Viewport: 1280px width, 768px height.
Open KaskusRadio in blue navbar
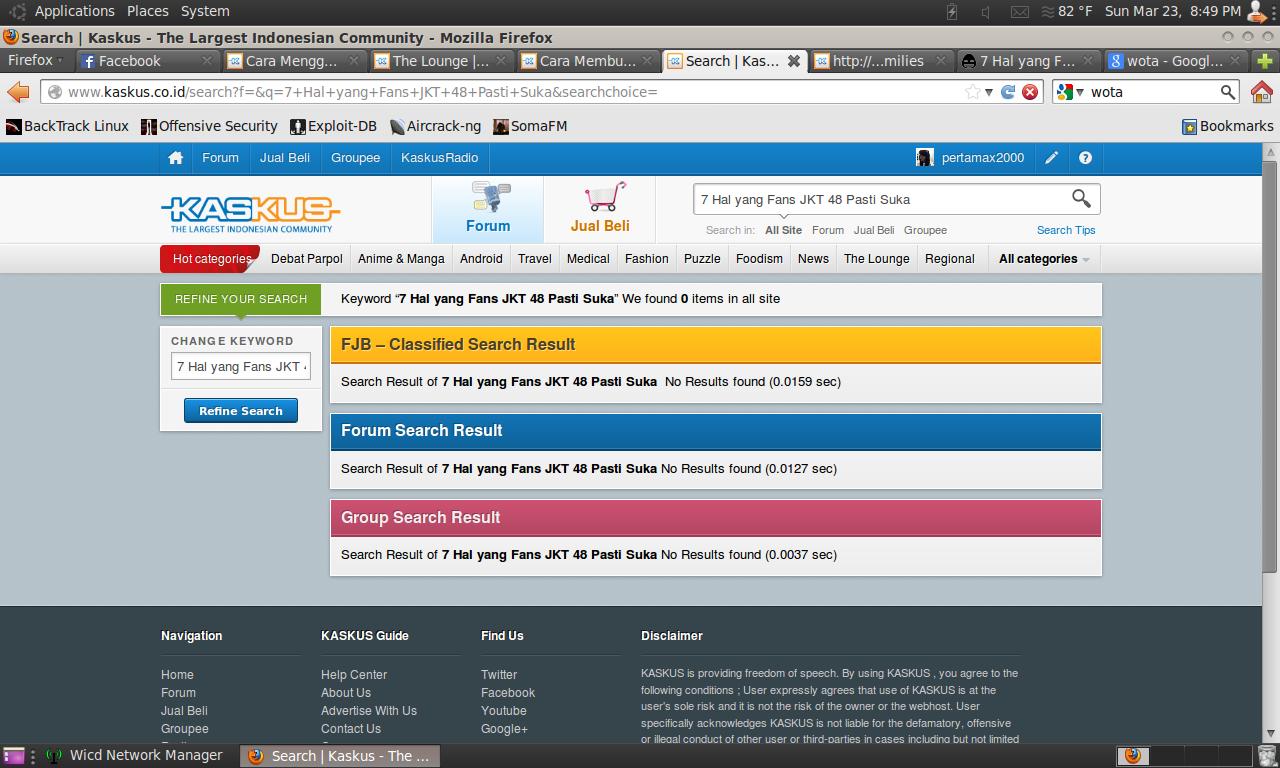pyautogui.click(x=440, y=158)
